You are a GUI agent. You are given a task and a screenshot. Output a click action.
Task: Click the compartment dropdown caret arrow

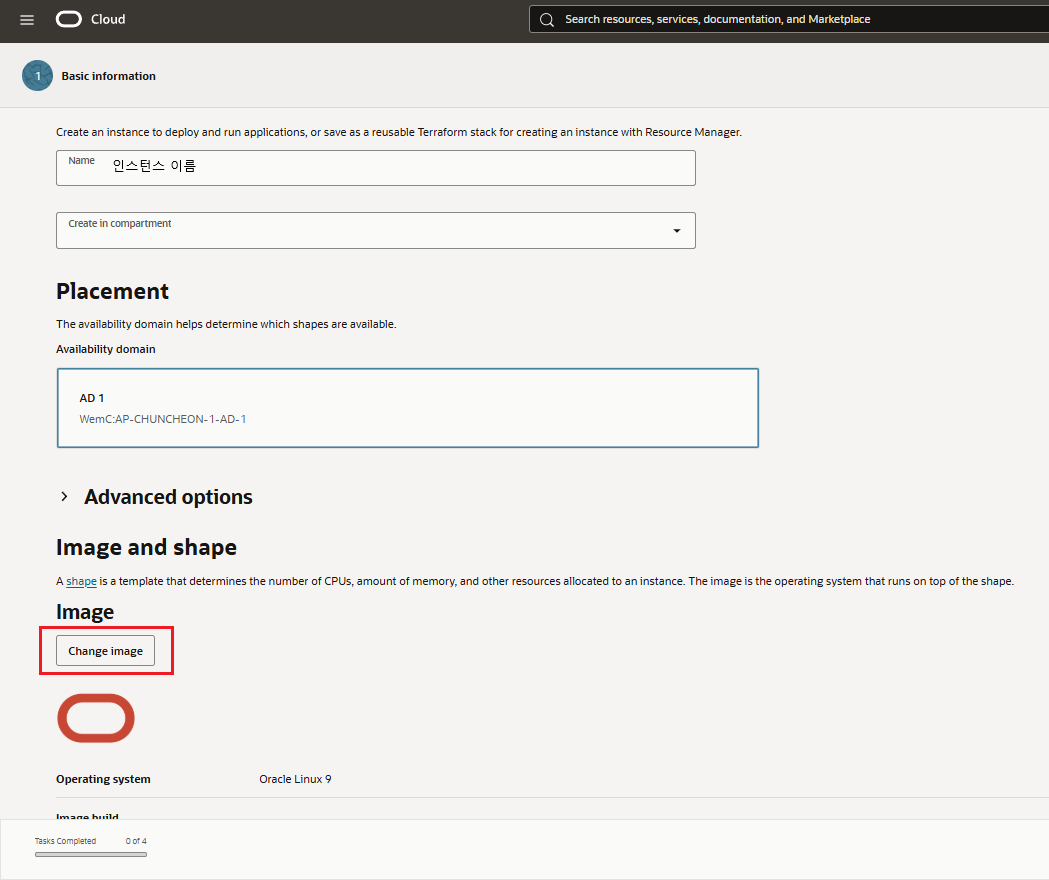[676, 231]
